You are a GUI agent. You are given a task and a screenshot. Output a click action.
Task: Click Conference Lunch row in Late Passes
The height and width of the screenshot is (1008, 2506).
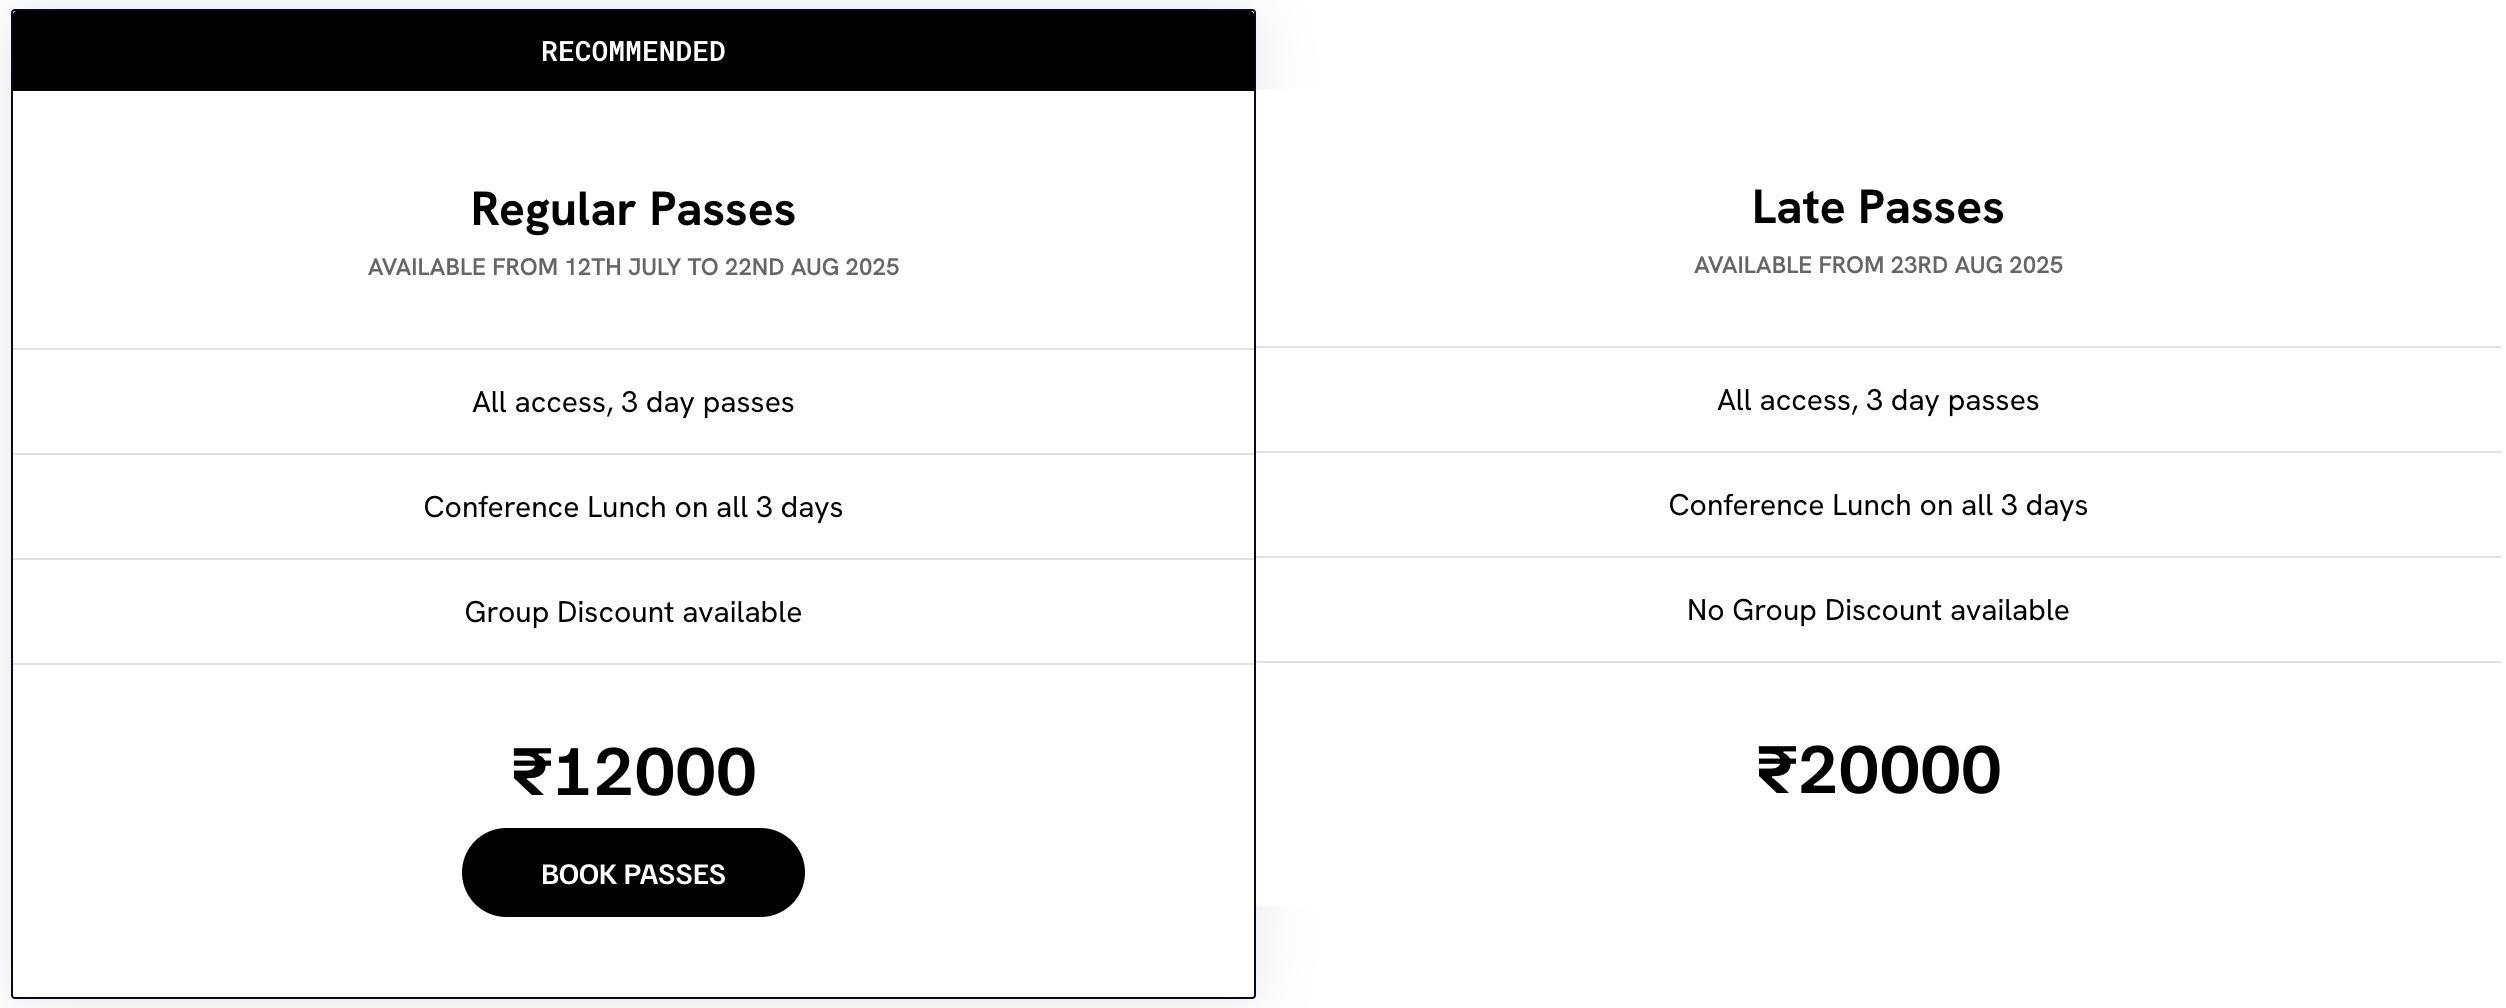point(1877,505)
